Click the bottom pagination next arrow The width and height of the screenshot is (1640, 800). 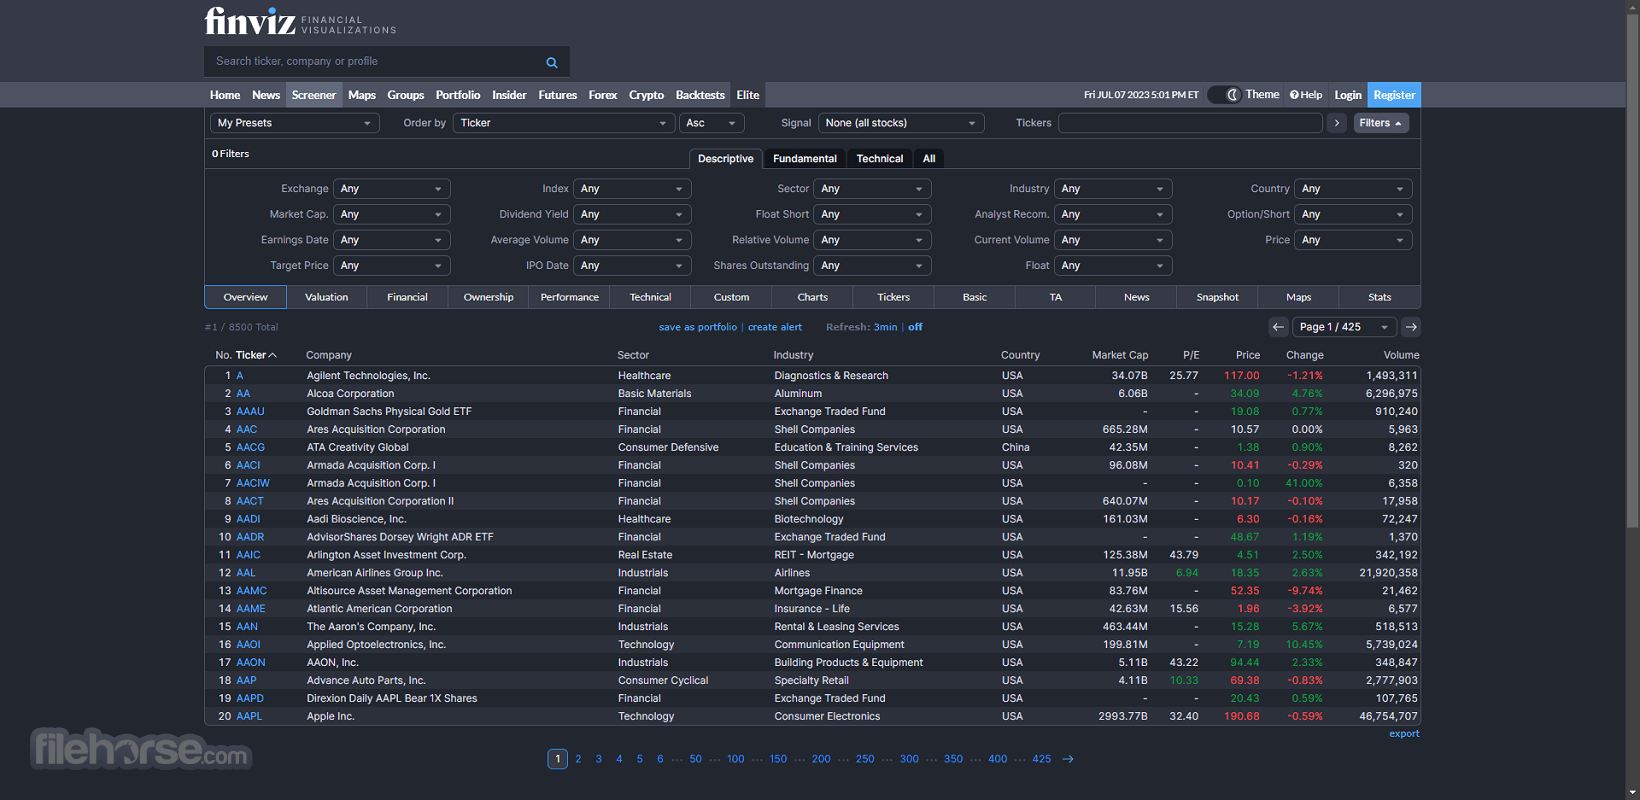click(x=1068, y=759)
